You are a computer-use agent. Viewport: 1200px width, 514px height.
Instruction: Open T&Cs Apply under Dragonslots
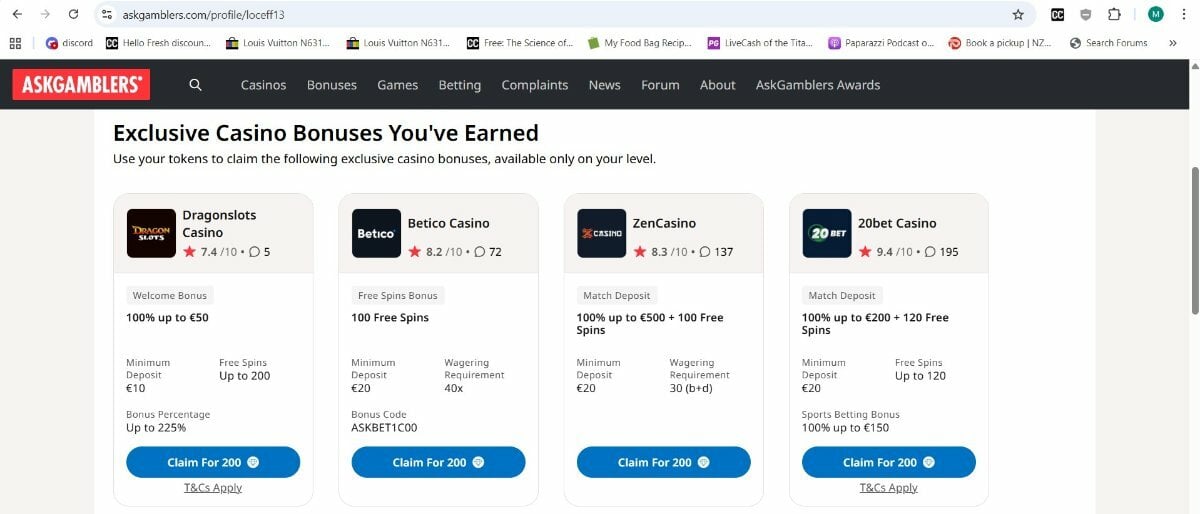point(213,488)
